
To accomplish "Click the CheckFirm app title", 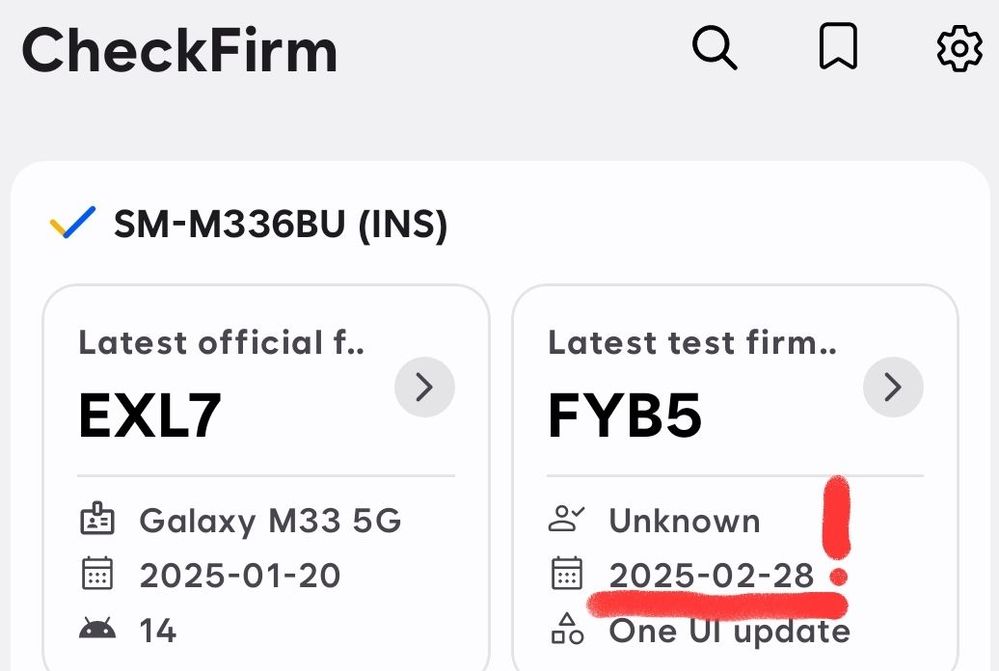I will coord(179,50).
